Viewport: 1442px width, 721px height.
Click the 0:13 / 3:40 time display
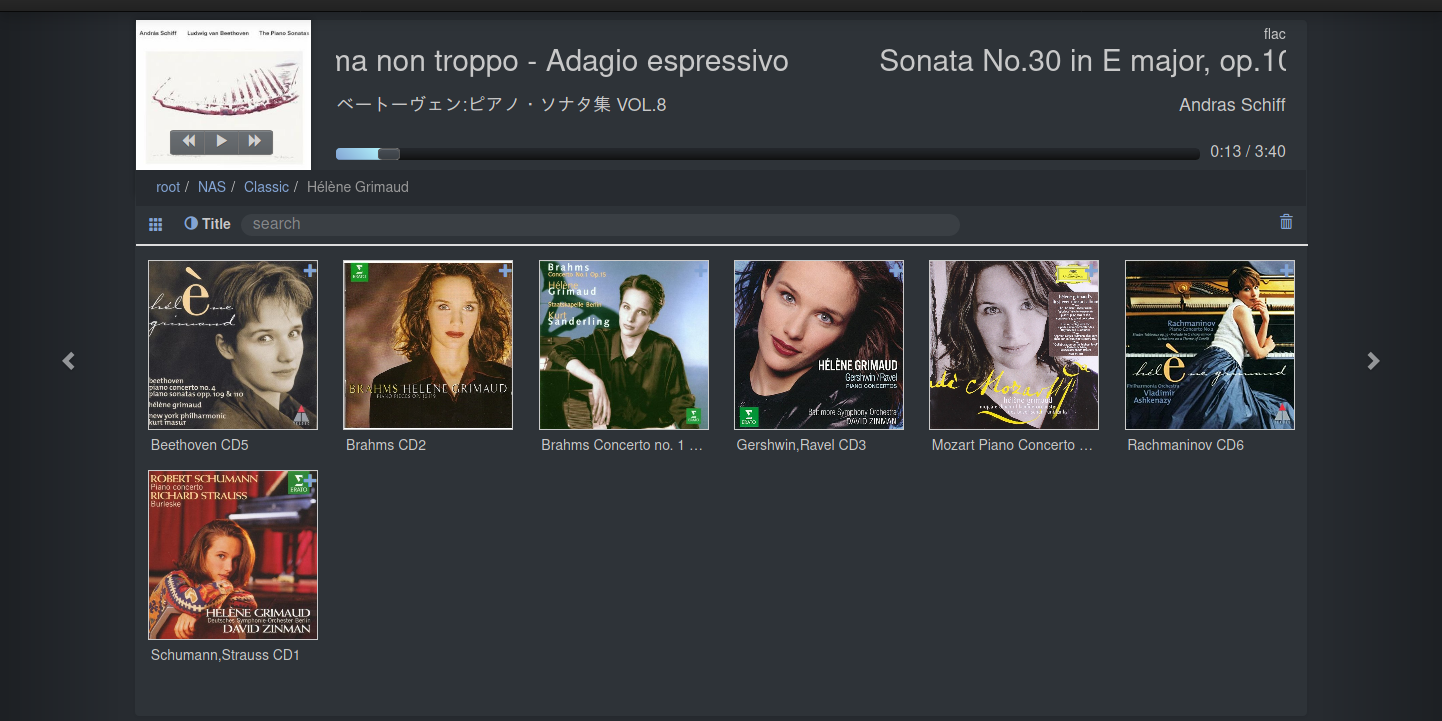point(1248,152)
